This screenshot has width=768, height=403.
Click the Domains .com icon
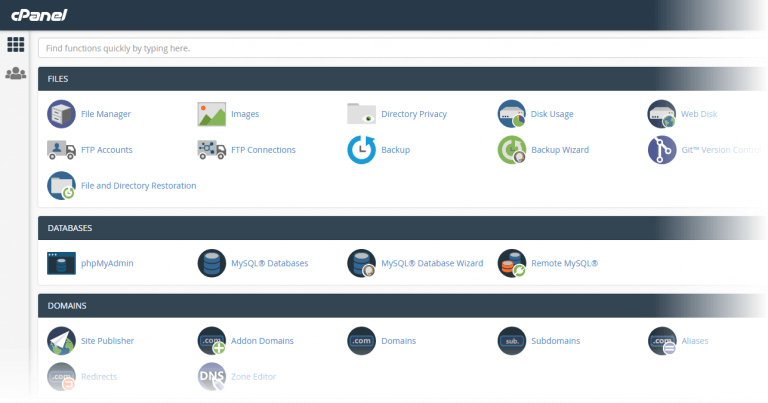coord(361,341)
